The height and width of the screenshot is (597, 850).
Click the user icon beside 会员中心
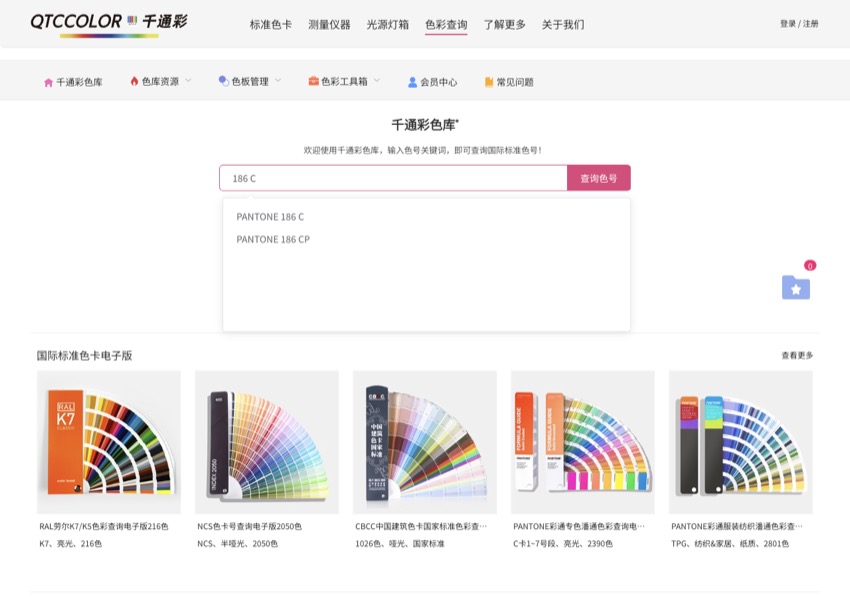[x=413, y=82]
